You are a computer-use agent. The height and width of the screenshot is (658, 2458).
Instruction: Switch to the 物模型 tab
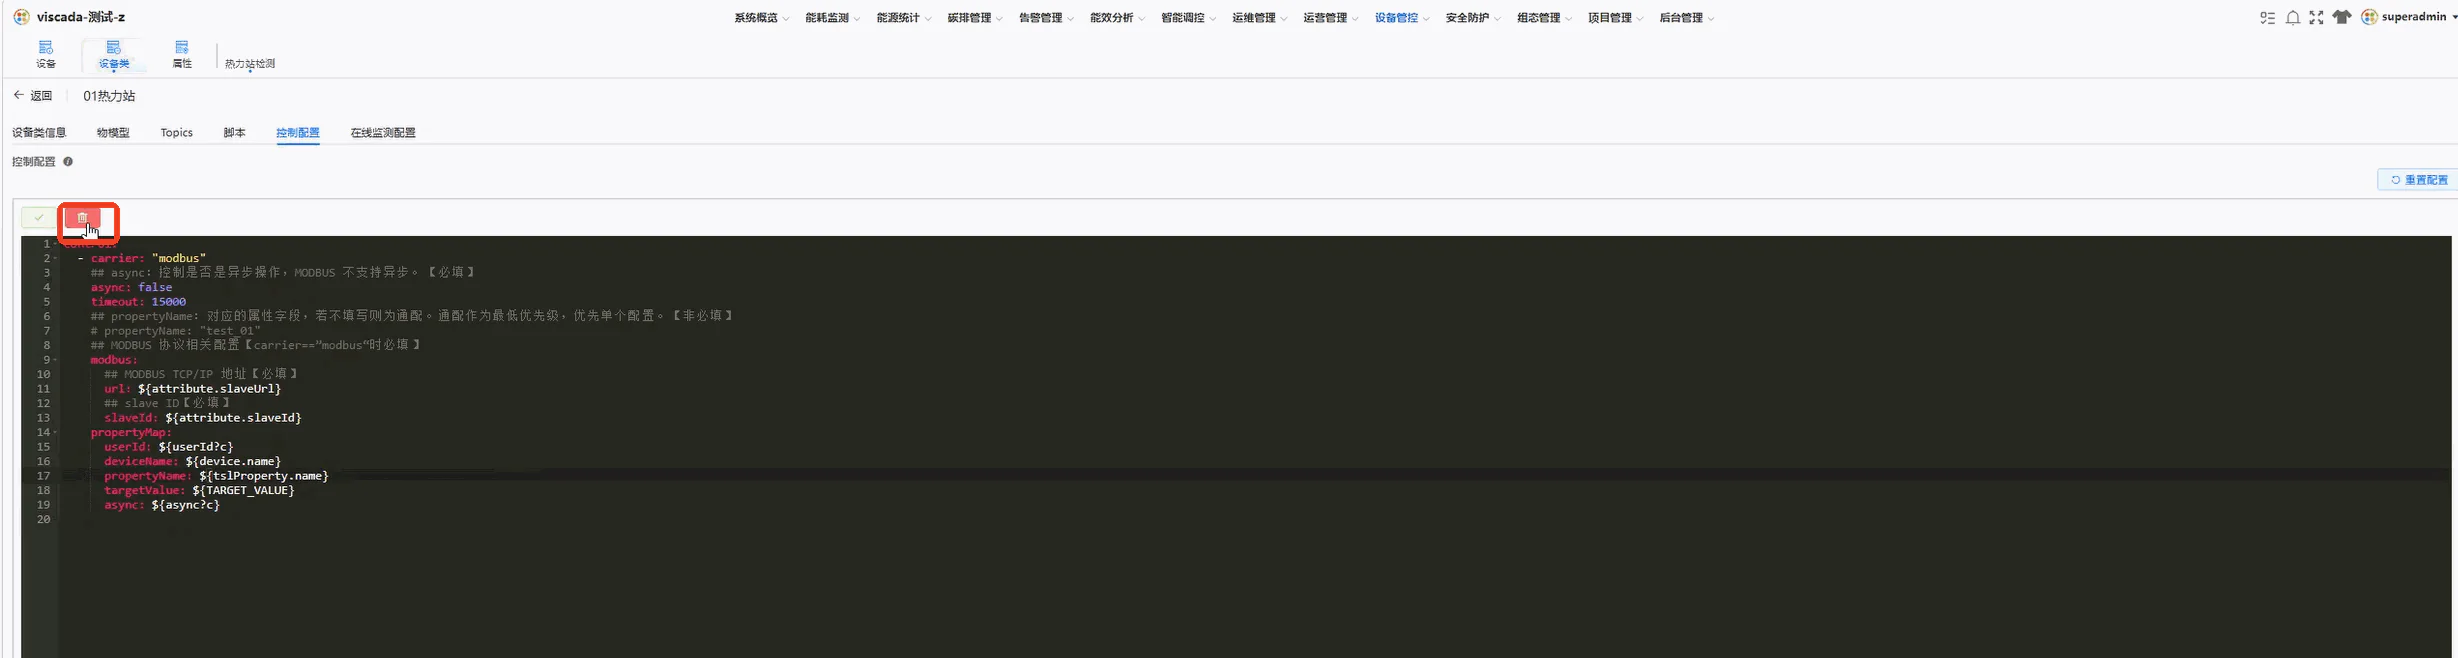coord(113,132)
